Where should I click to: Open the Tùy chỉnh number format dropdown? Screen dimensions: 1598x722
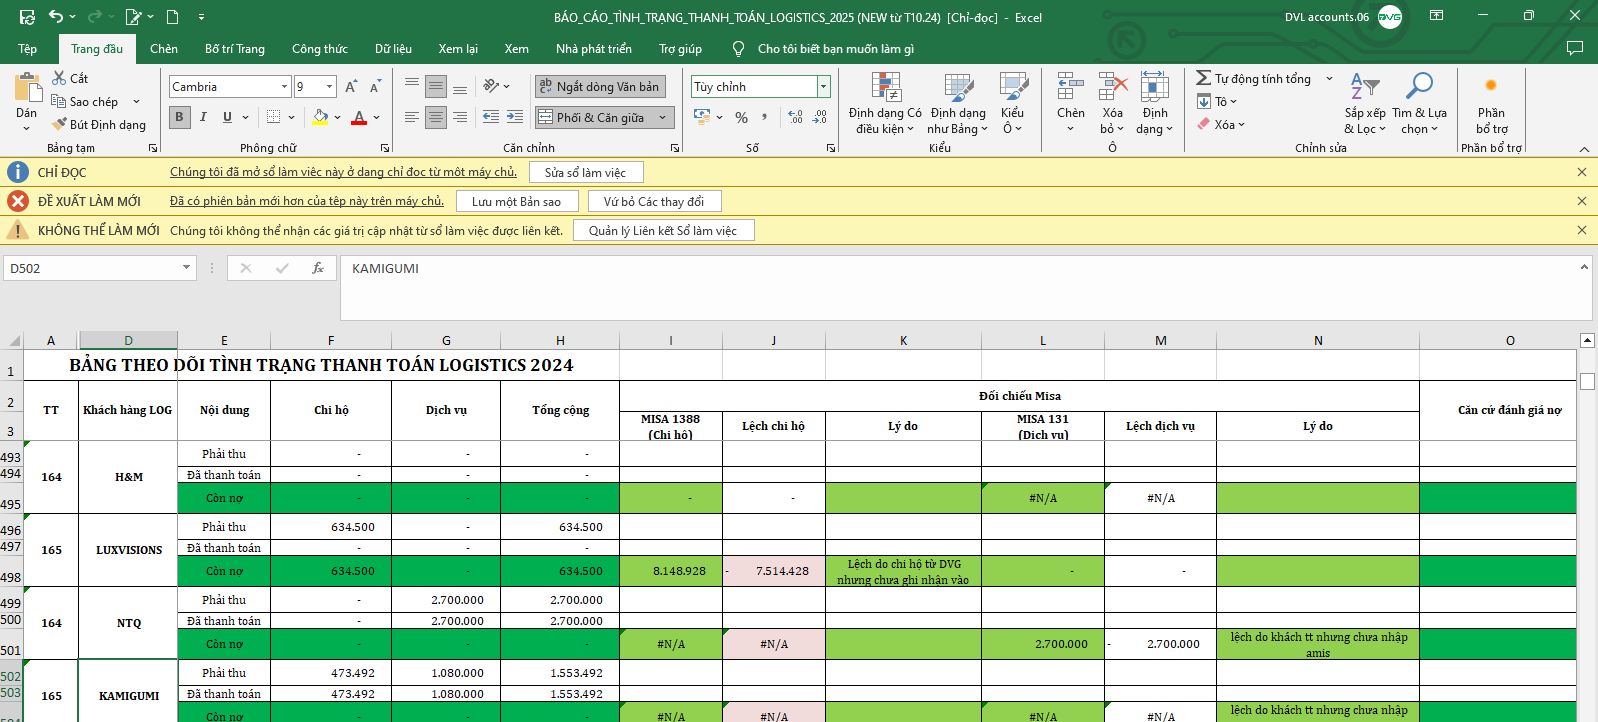tap(824, 87)
